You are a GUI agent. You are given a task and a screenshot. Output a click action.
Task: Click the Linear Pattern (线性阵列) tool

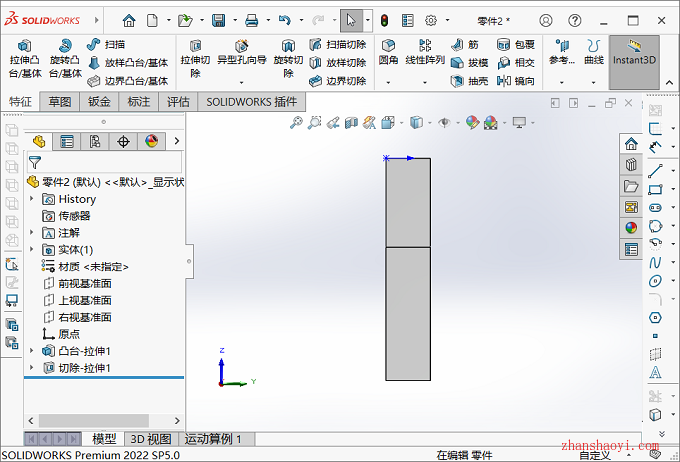coord(425,52)
